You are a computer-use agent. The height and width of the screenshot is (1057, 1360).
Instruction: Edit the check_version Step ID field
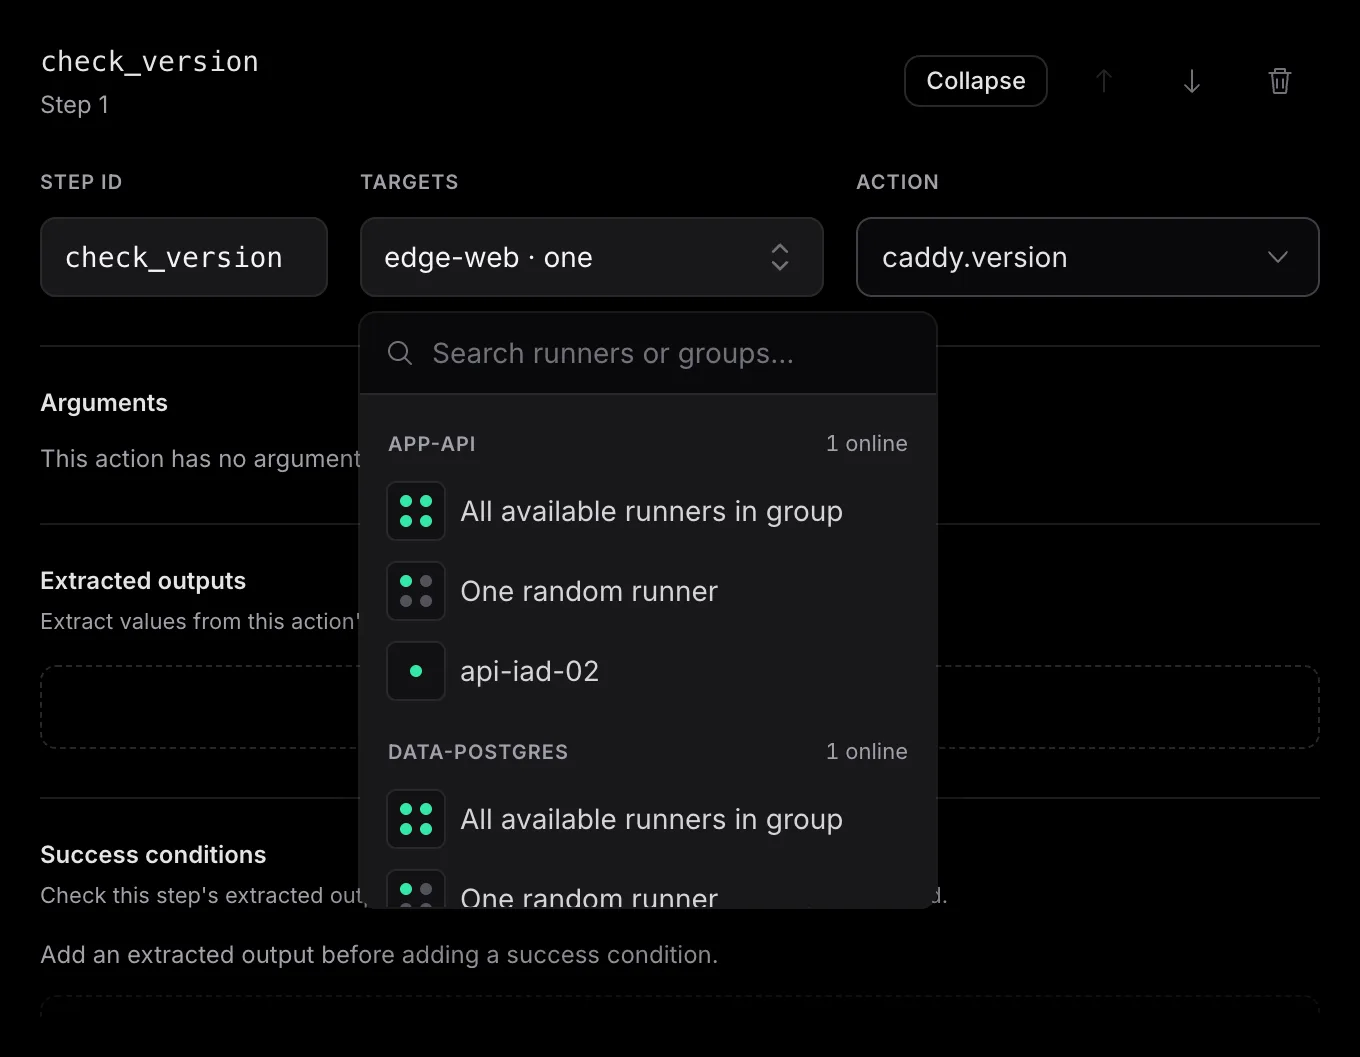(x=184, y=257)
